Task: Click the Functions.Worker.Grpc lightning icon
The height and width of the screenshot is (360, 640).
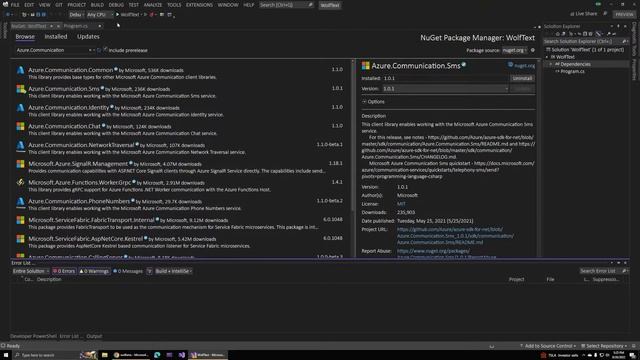Action: (x=20, y=183)
